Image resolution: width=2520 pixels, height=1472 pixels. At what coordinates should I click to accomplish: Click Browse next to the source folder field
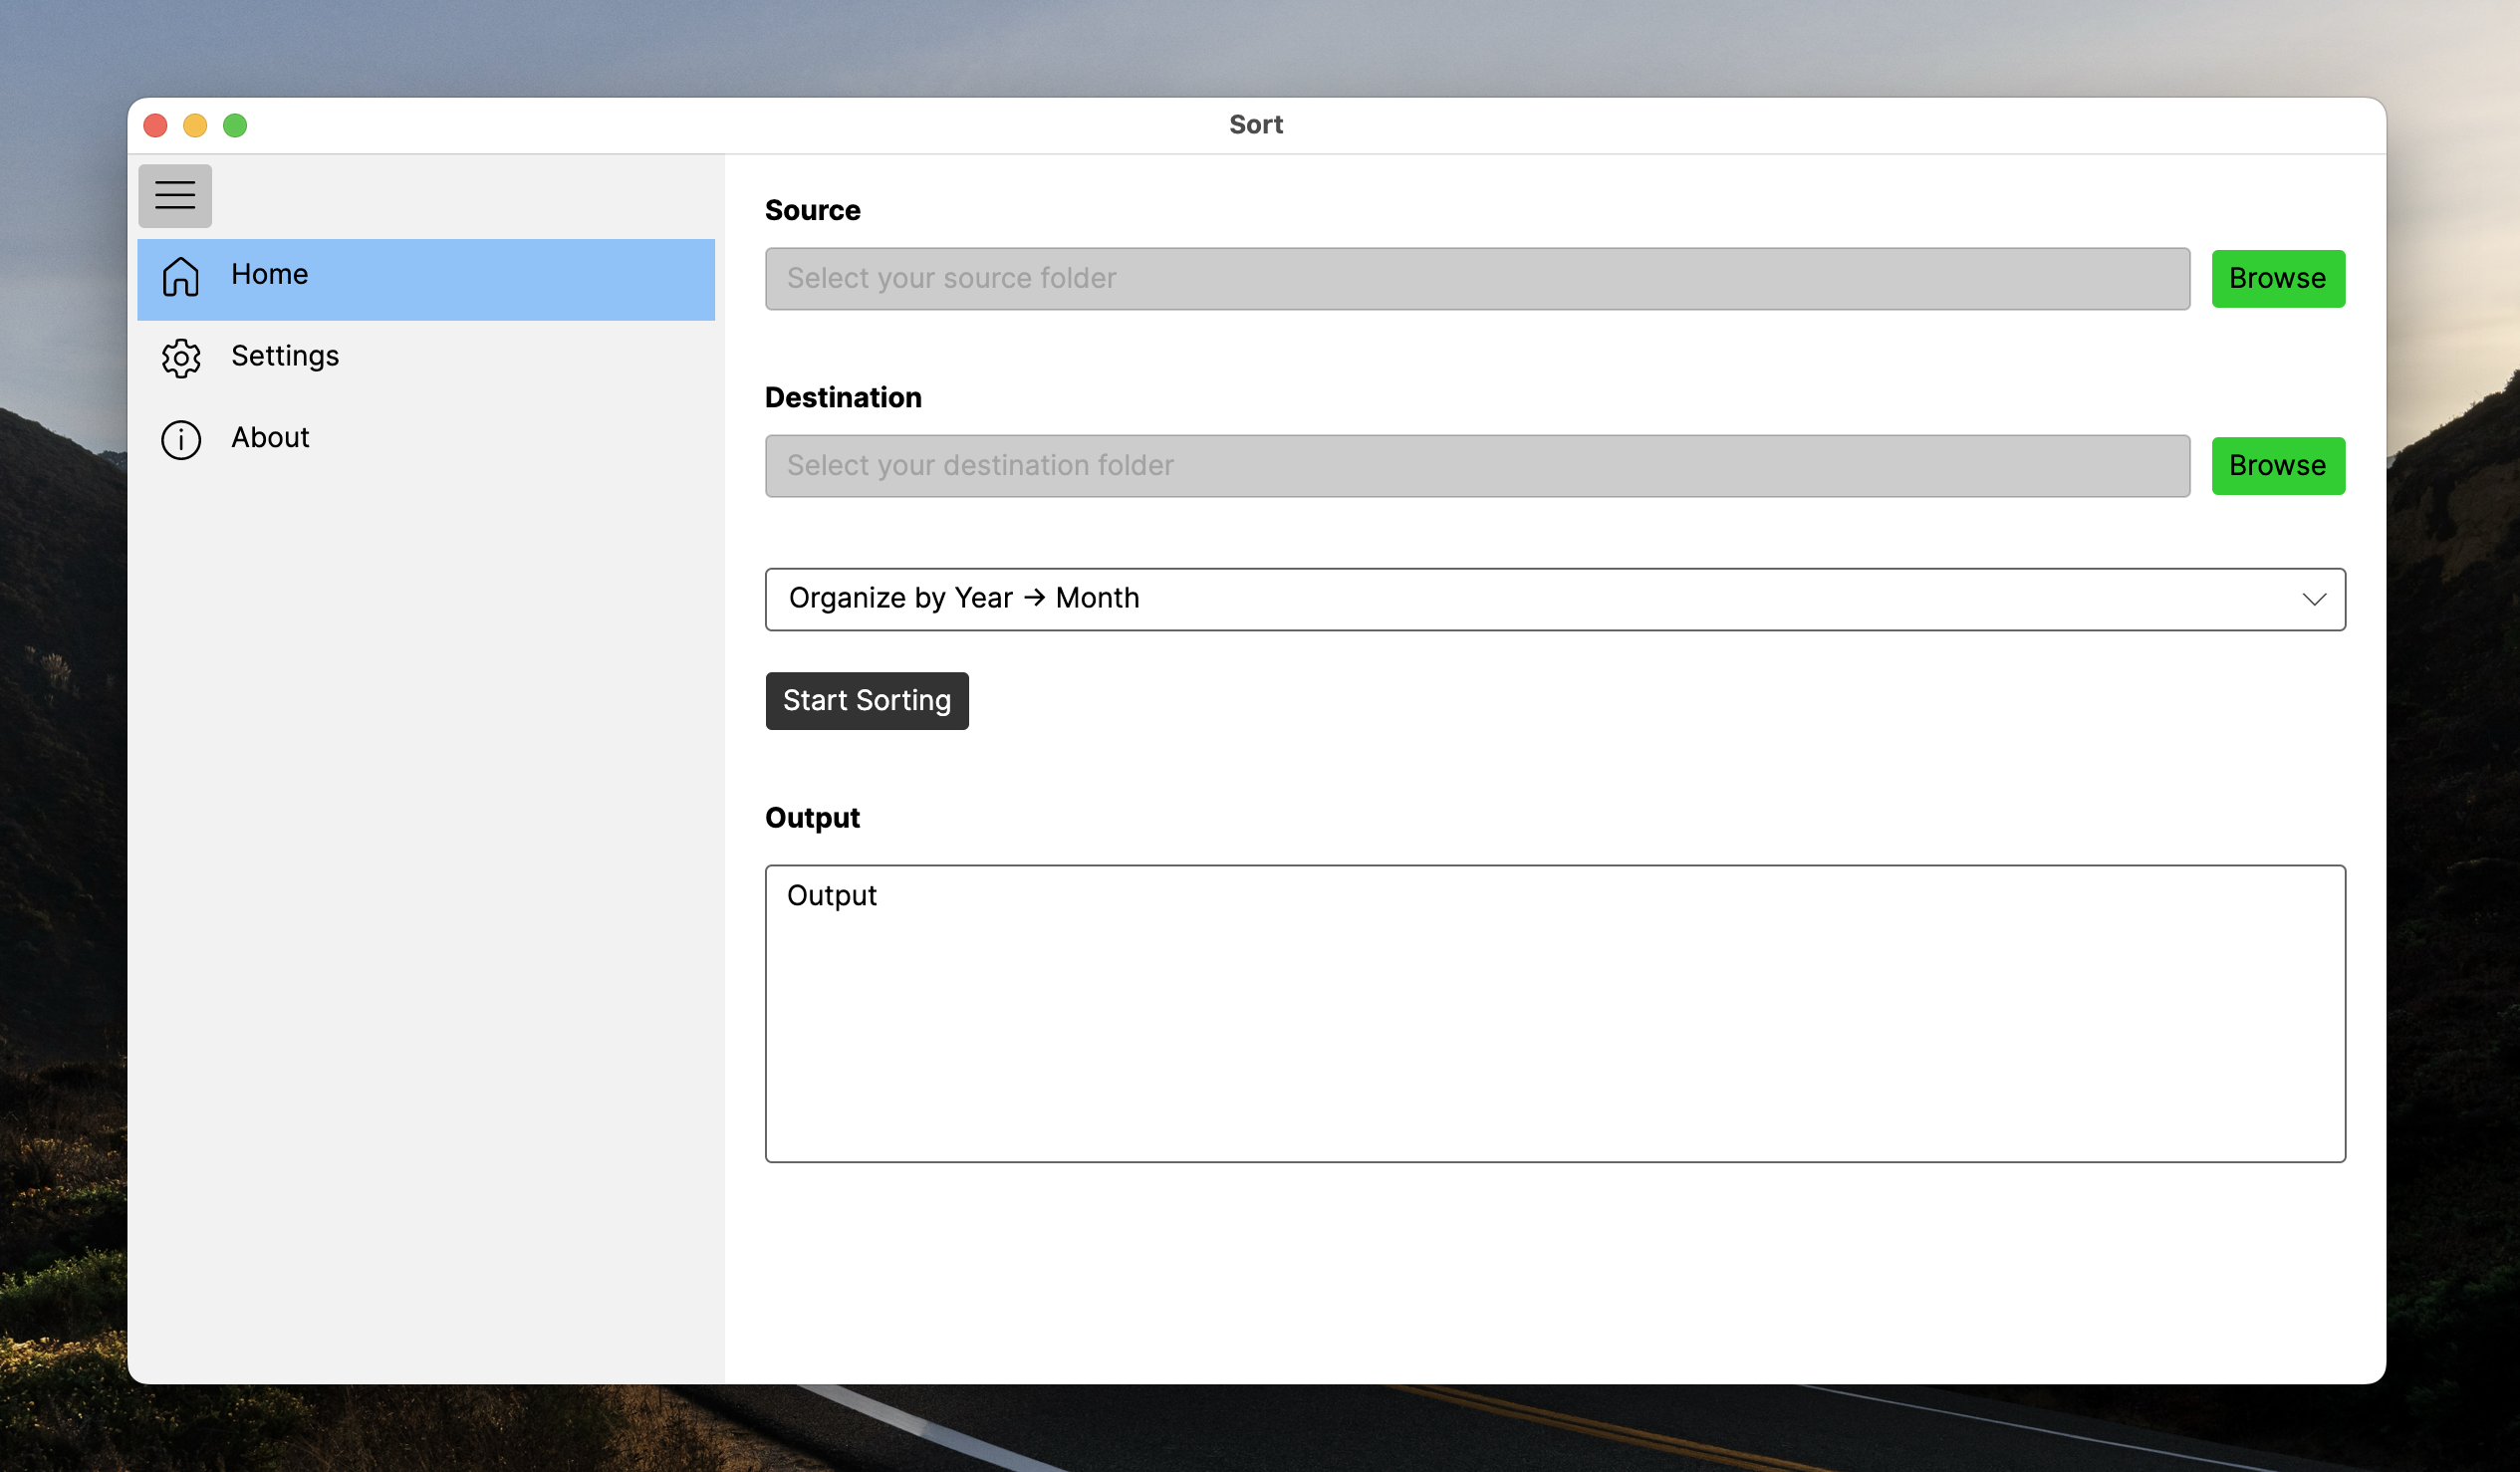2277,278
